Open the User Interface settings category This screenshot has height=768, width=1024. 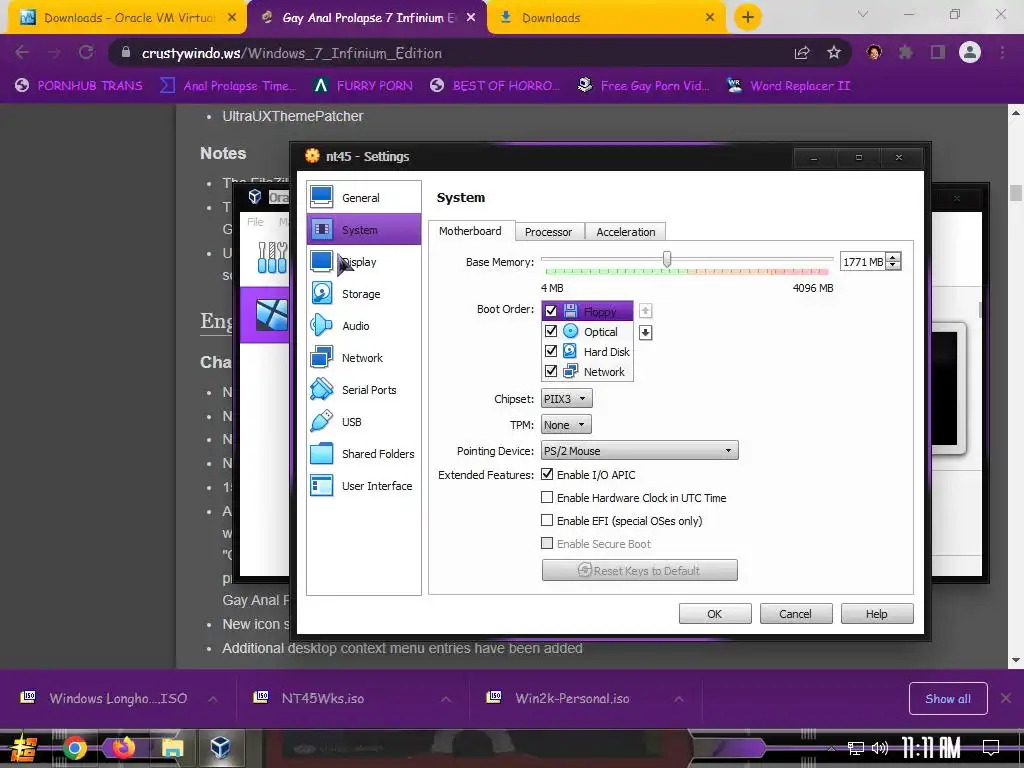tap(364, 485)
